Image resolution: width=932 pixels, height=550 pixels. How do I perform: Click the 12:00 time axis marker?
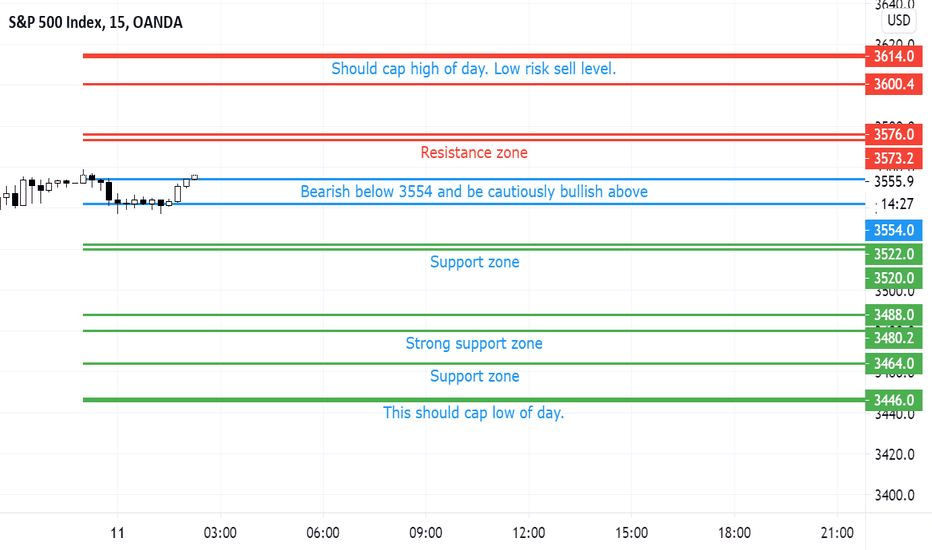(x=528, y=533)
